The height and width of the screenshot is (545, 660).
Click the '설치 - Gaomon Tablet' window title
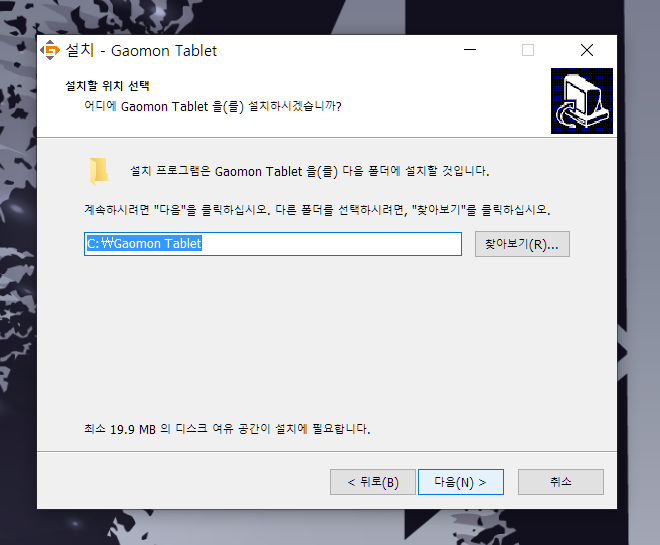point(141,51)
